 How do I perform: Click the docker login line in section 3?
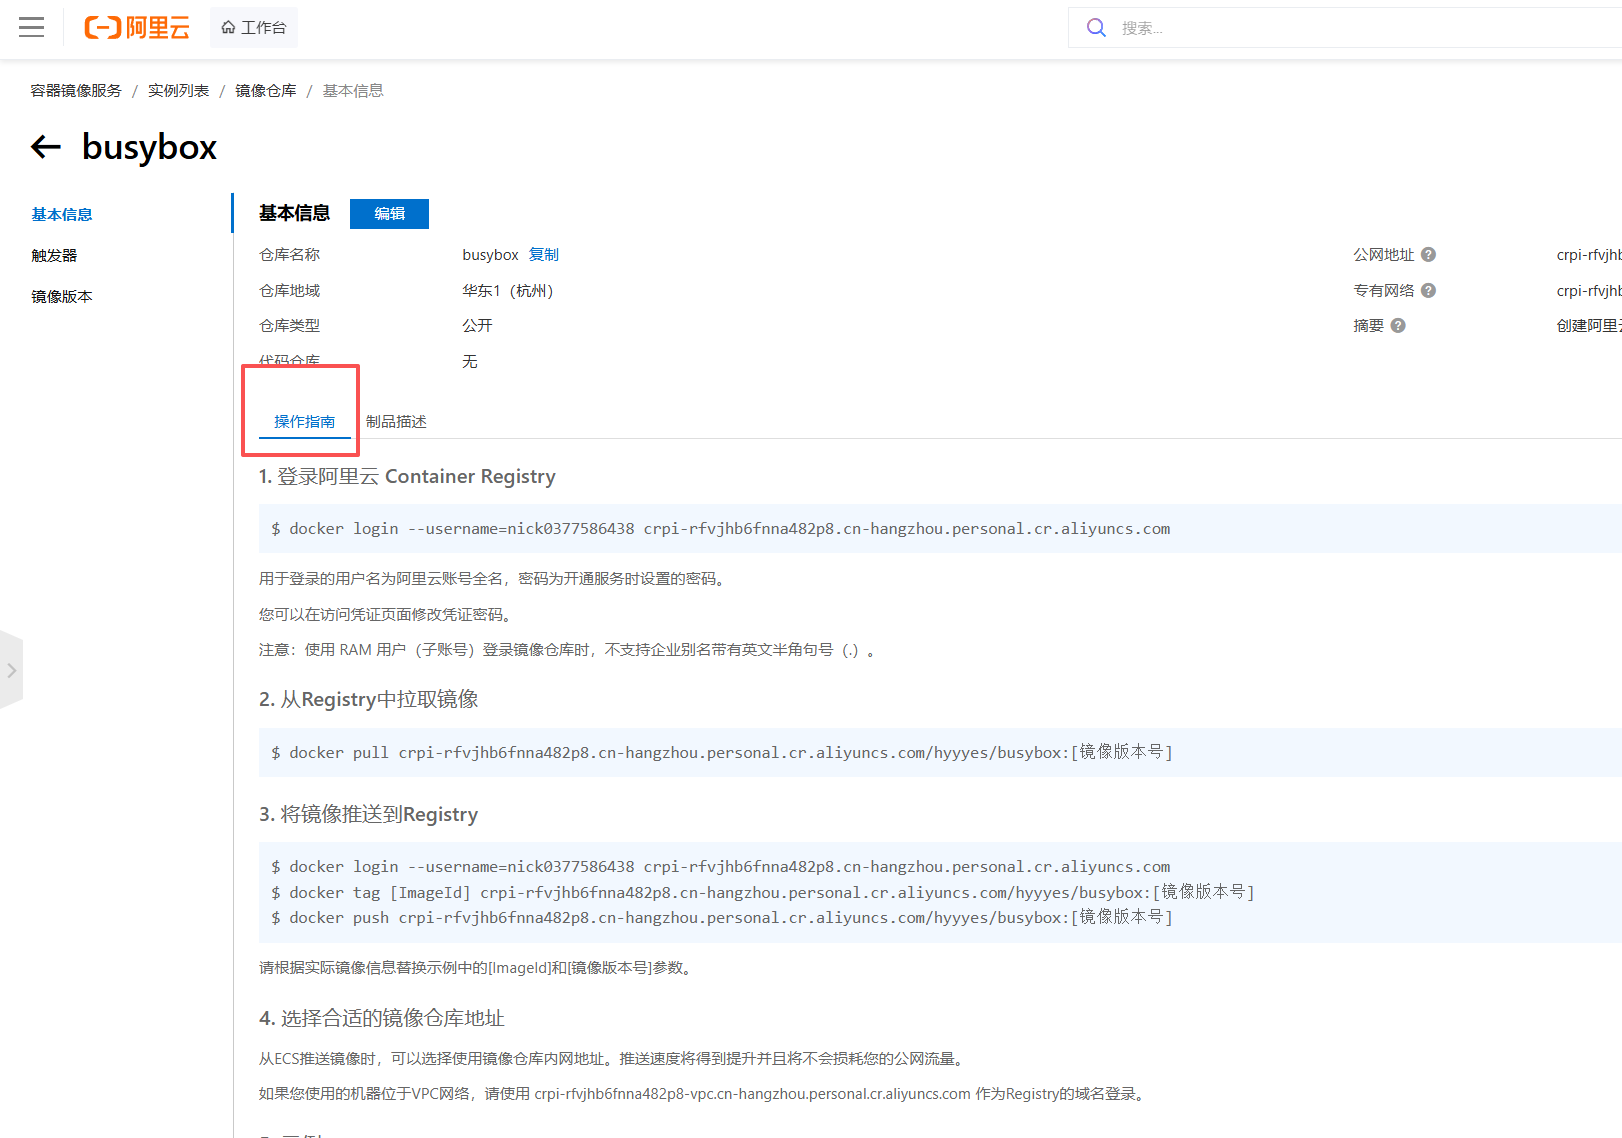point(720,867)
